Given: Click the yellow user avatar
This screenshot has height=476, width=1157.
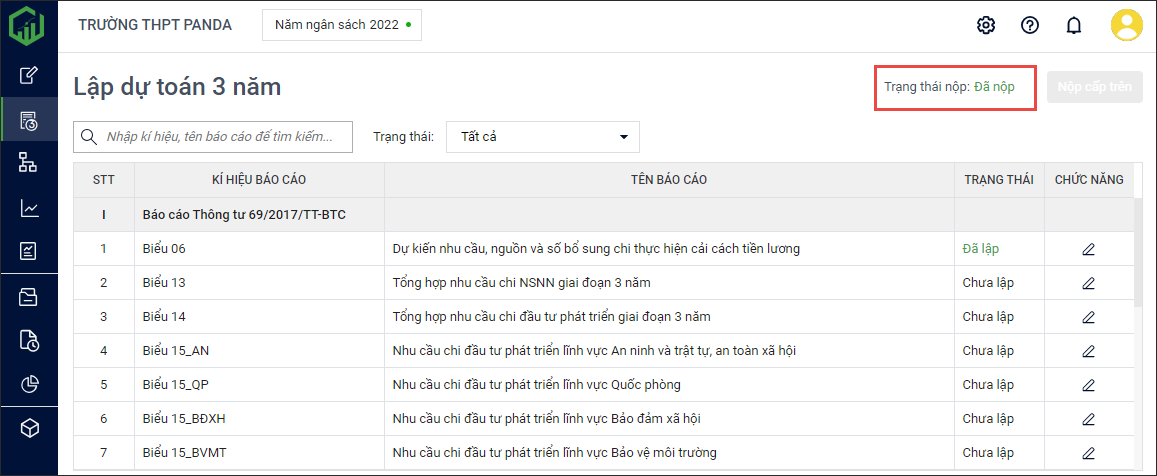Looking at the screenshot, I should (1126, 26).
